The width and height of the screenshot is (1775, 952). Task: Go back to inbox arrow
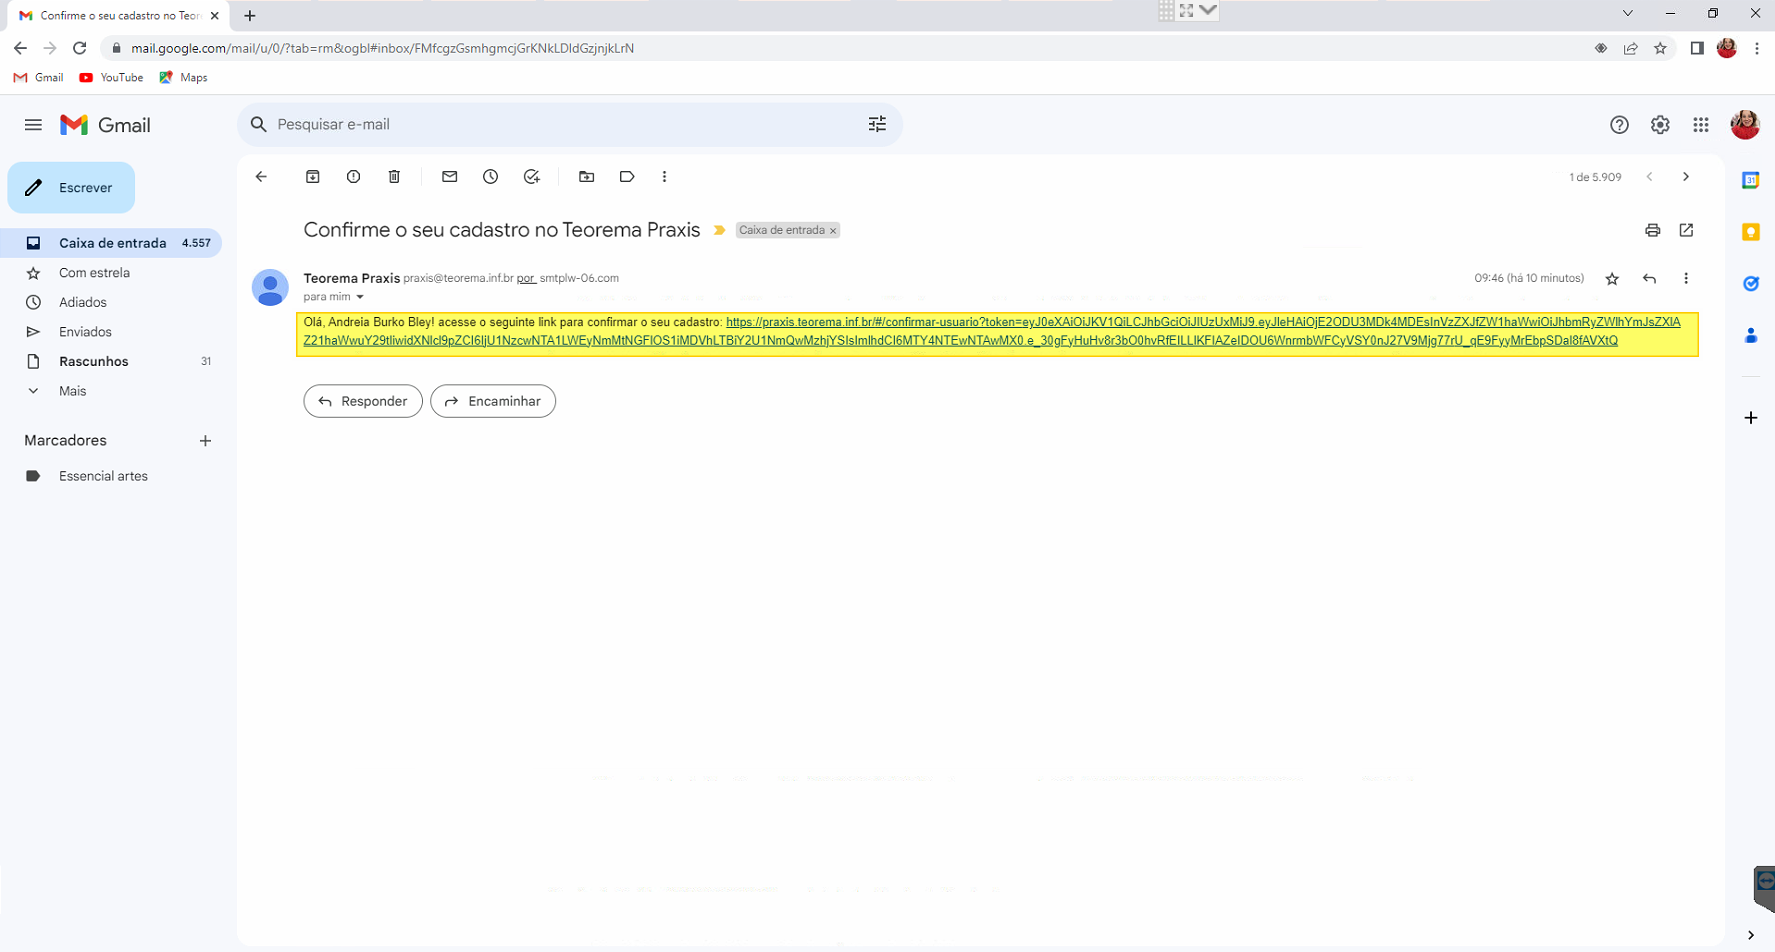point(262,177)
